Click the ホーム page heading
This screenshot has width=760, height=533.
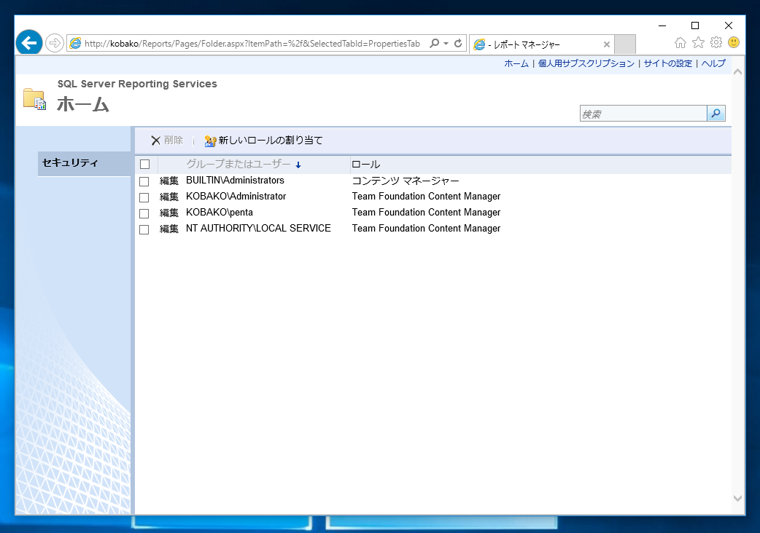click(x=83, y=104)
